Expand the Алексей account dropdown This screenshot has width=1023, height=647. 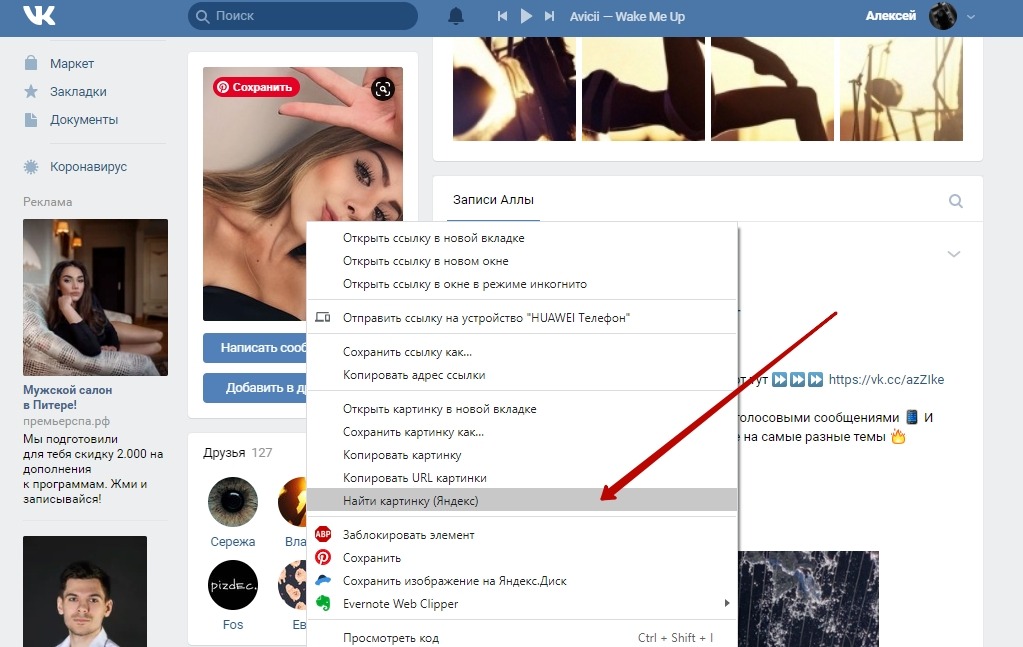point(970,16)
